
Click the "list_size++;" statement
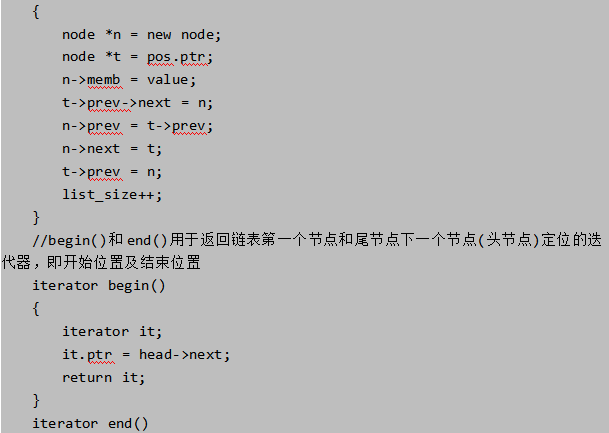pyautogui.click(x=112, y=195)
